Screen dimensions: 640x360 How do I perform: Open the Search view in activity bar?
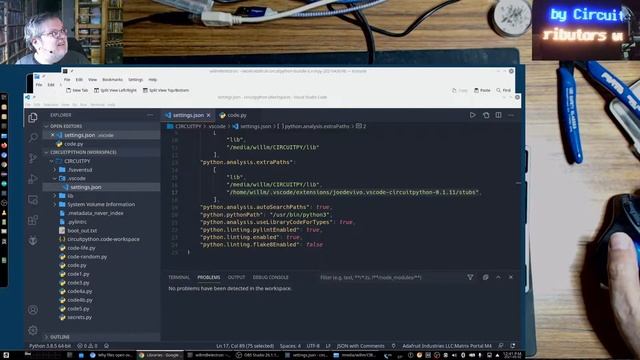coord(33,138)
